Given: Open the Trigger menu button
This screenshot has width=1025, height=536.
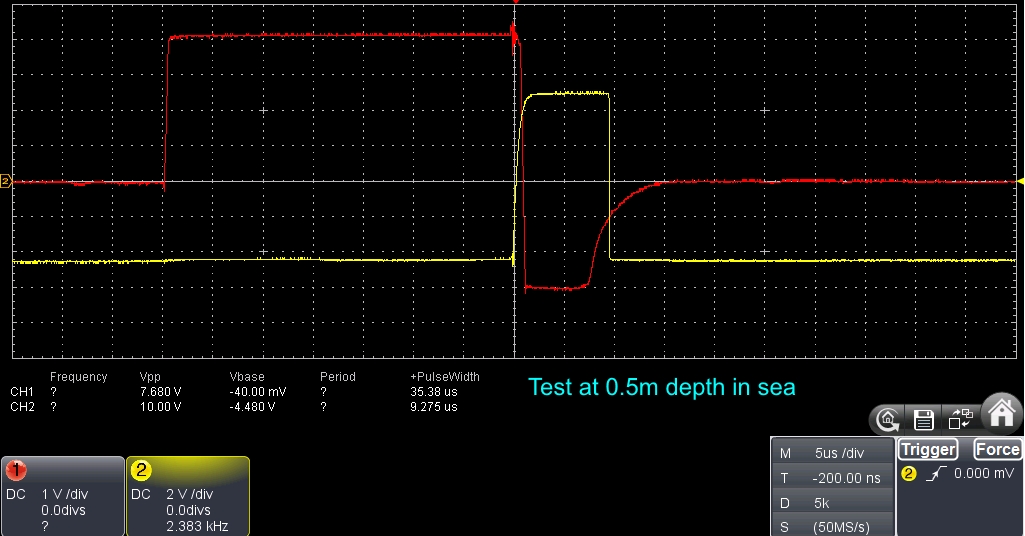Looking at the screenshot, I should (928, 450).
